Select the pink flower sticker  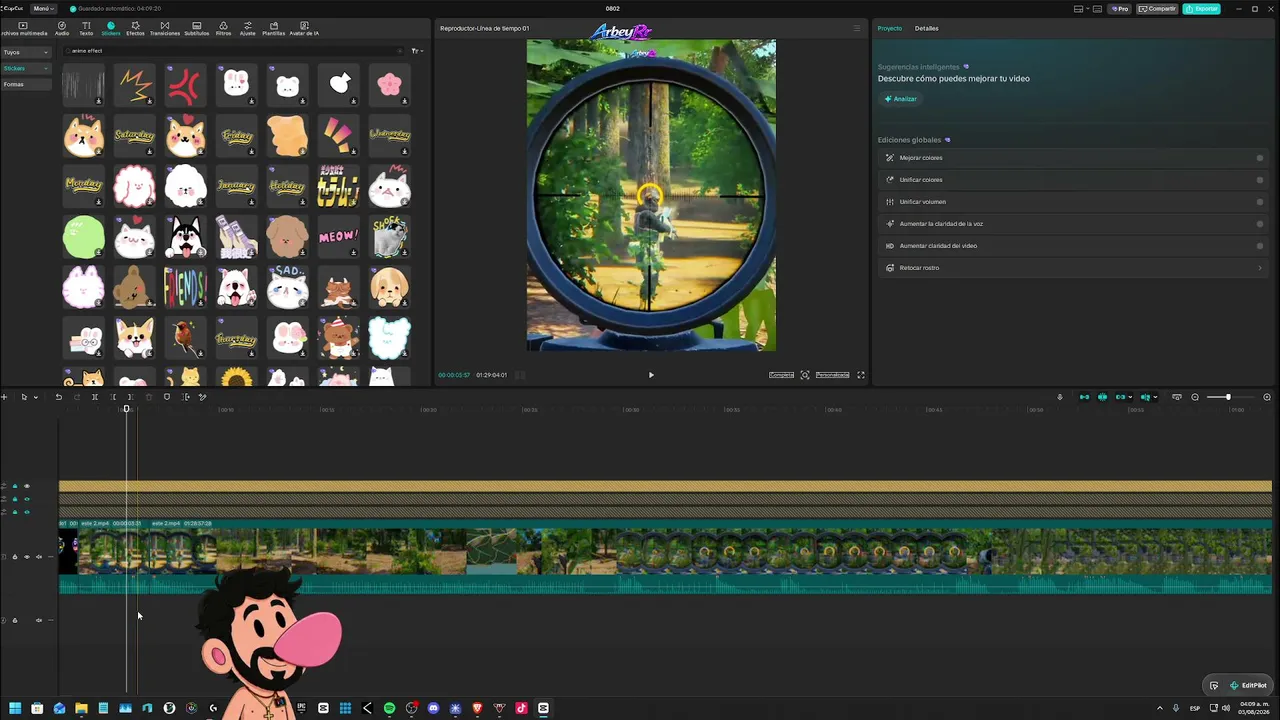coord(389,85)
